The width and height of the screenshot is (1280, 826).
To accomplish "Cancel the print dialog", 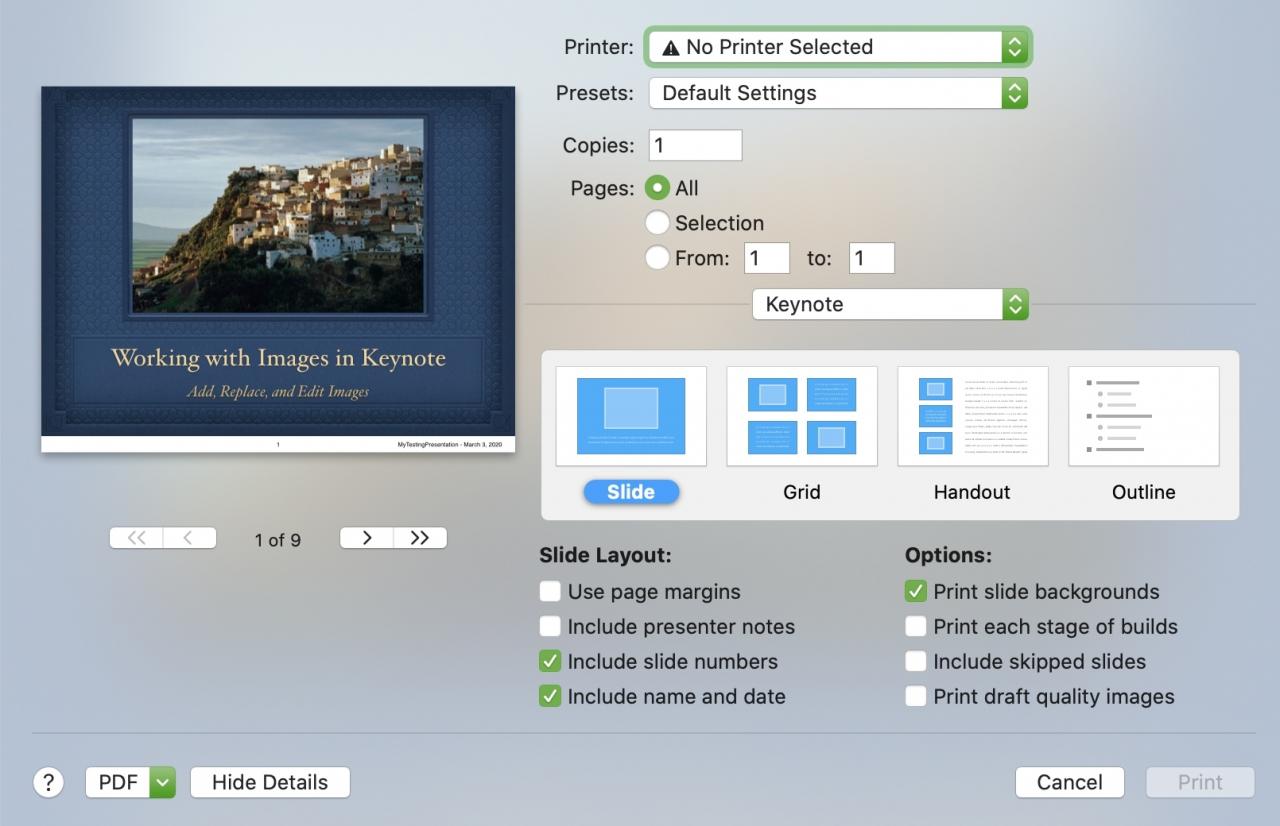I will point(1070,782).
